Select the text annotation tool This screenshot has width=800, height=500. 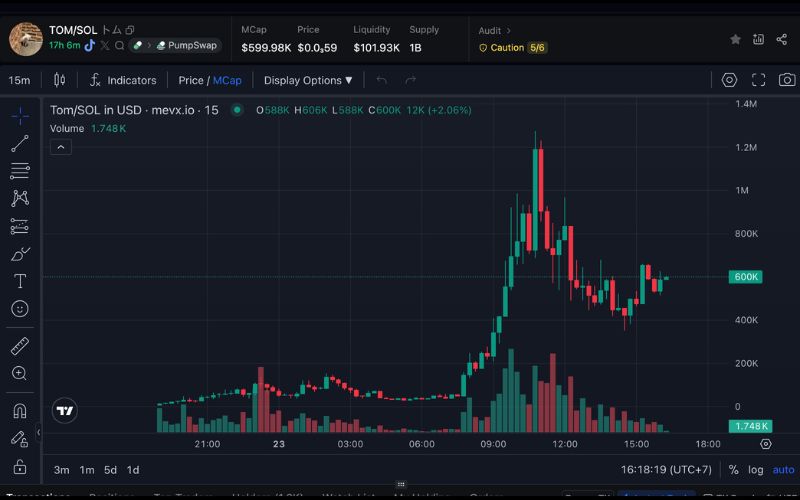19,281
